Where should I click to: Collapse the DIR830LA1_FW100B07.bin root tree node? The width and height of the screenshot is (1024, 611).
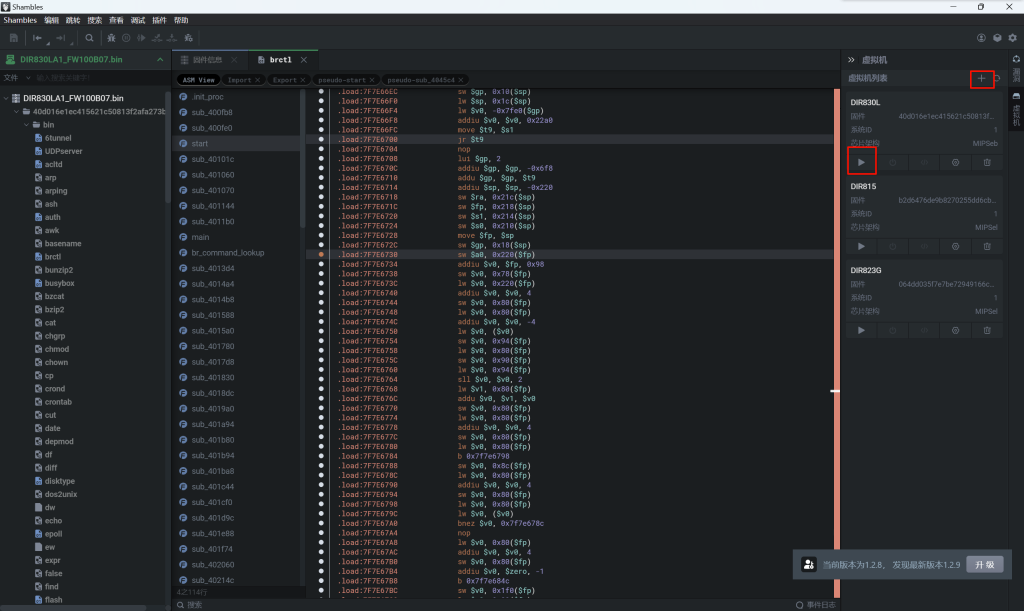(6, 98)
